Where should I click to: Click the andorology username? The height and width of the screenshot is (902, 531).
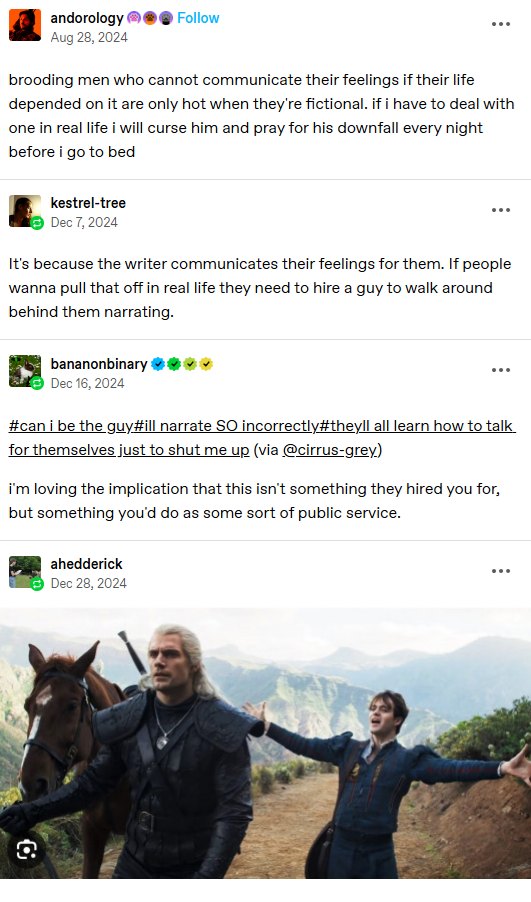tap(87, 18)
